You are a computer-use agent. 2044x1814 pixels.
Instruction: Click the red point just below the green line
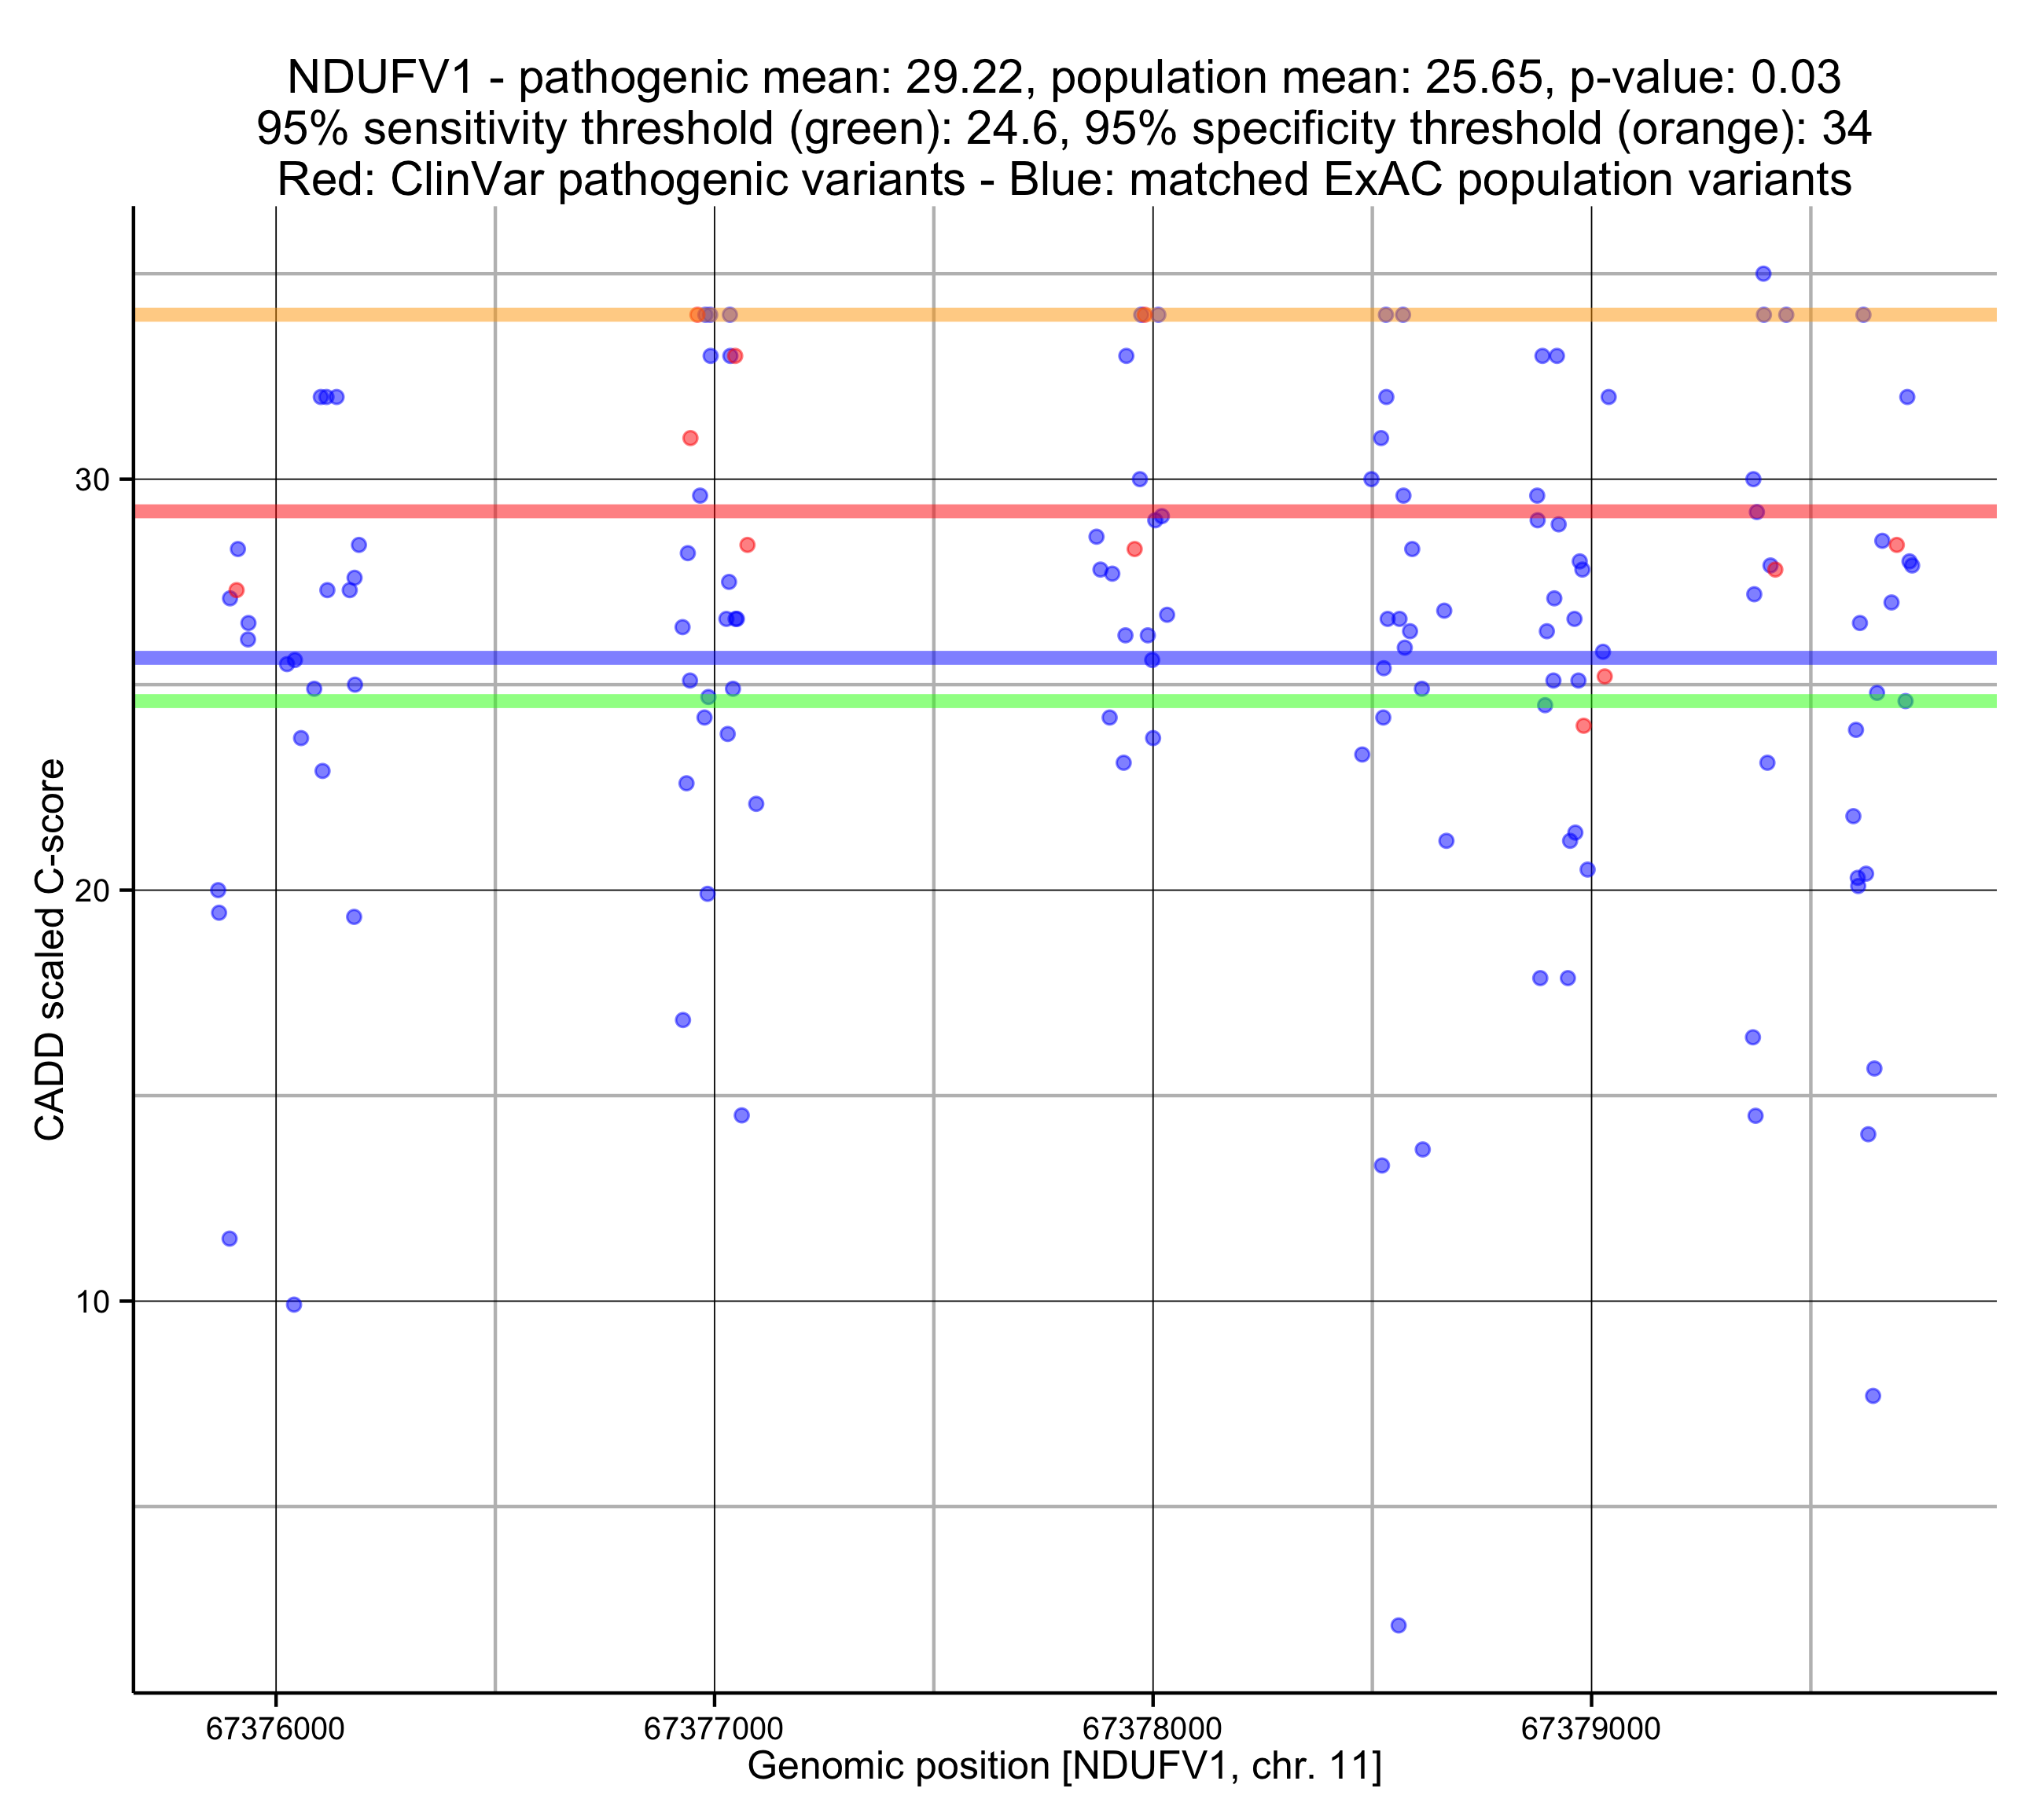(1583, 726)
